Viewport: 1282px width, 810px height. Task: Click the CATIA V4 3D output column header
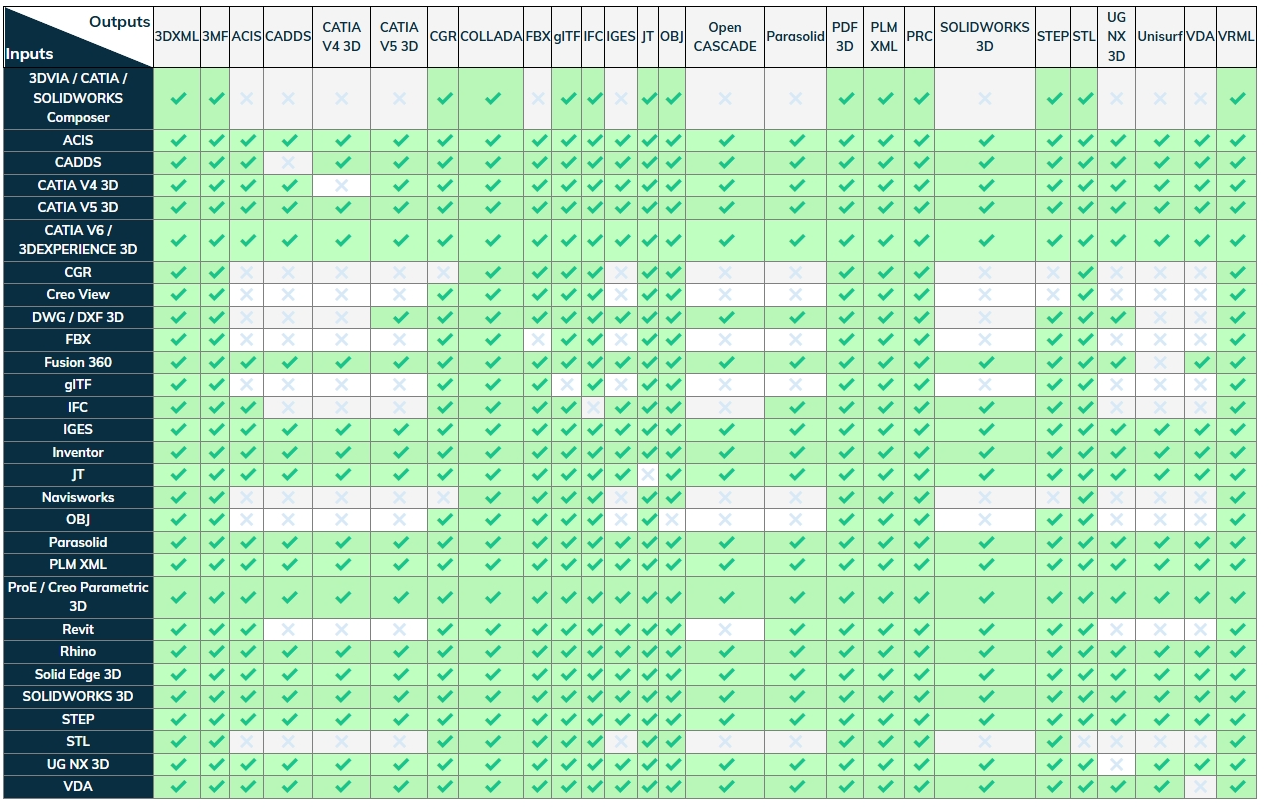coord(342,36)
